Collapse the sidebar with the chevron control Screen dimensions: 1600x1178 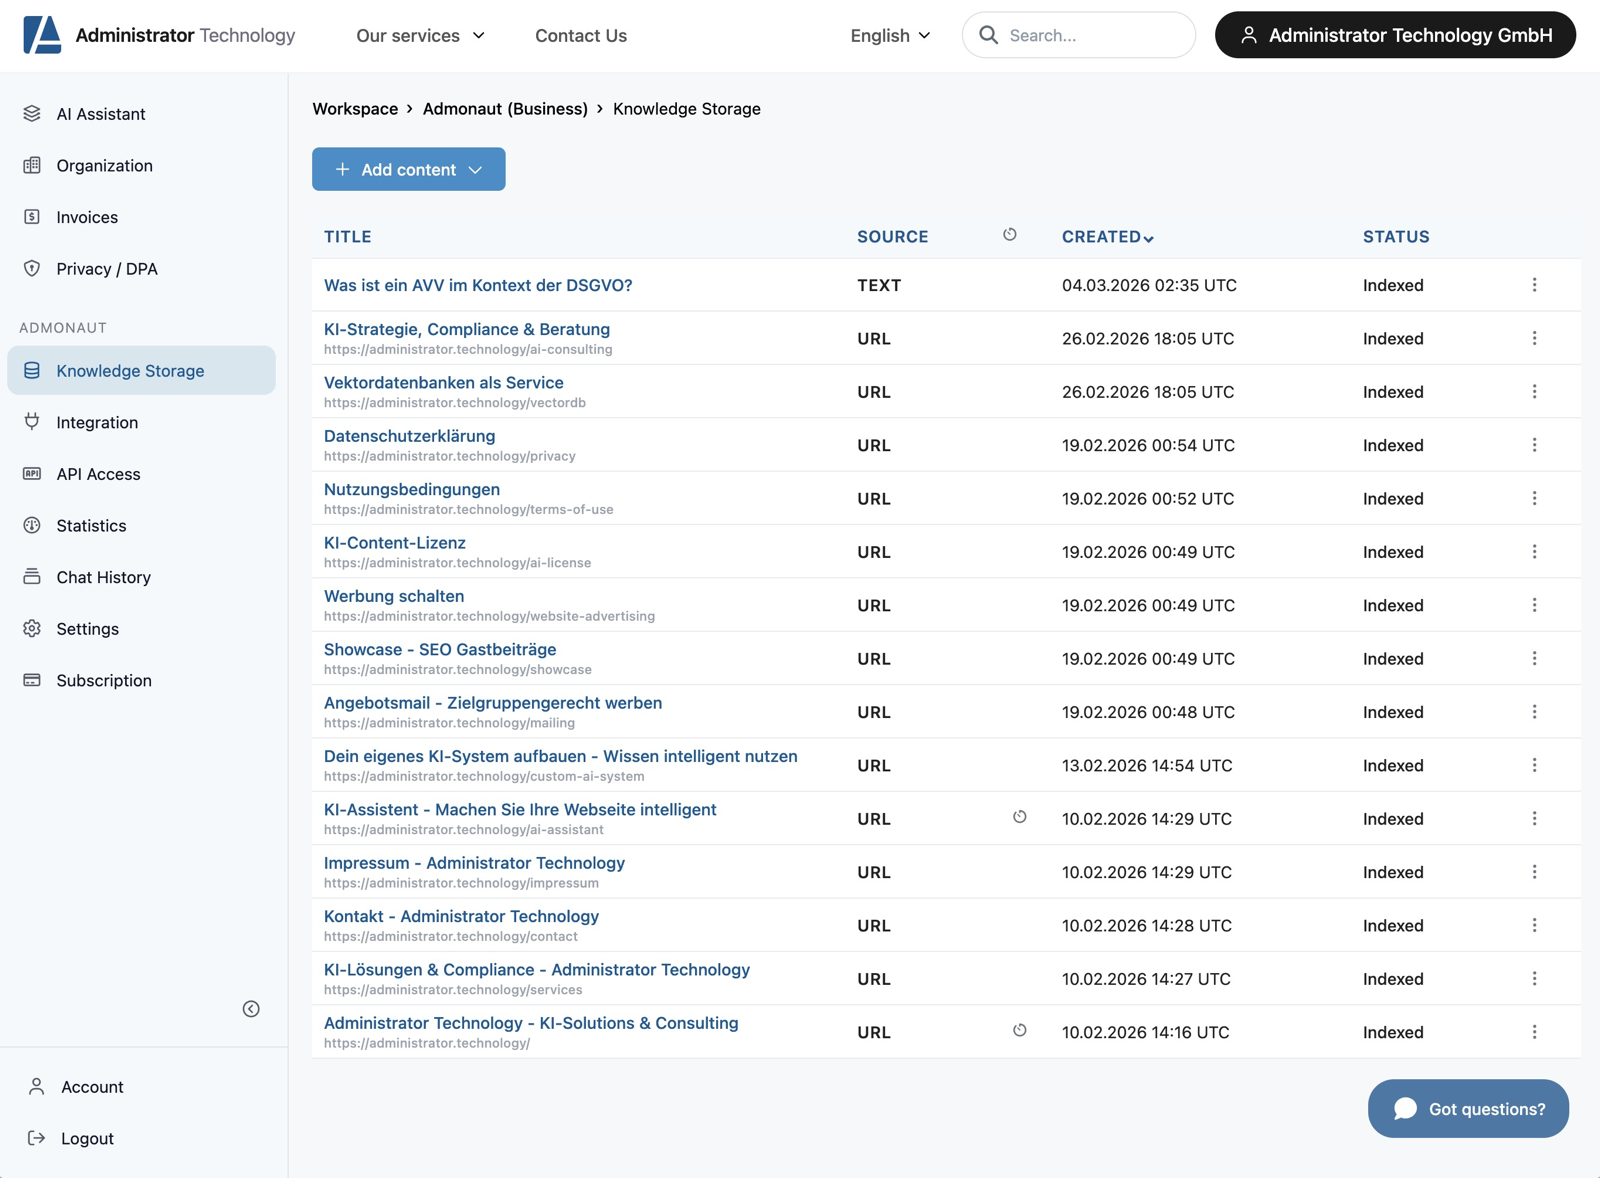pyautogui.click(x=251, y=1009)
